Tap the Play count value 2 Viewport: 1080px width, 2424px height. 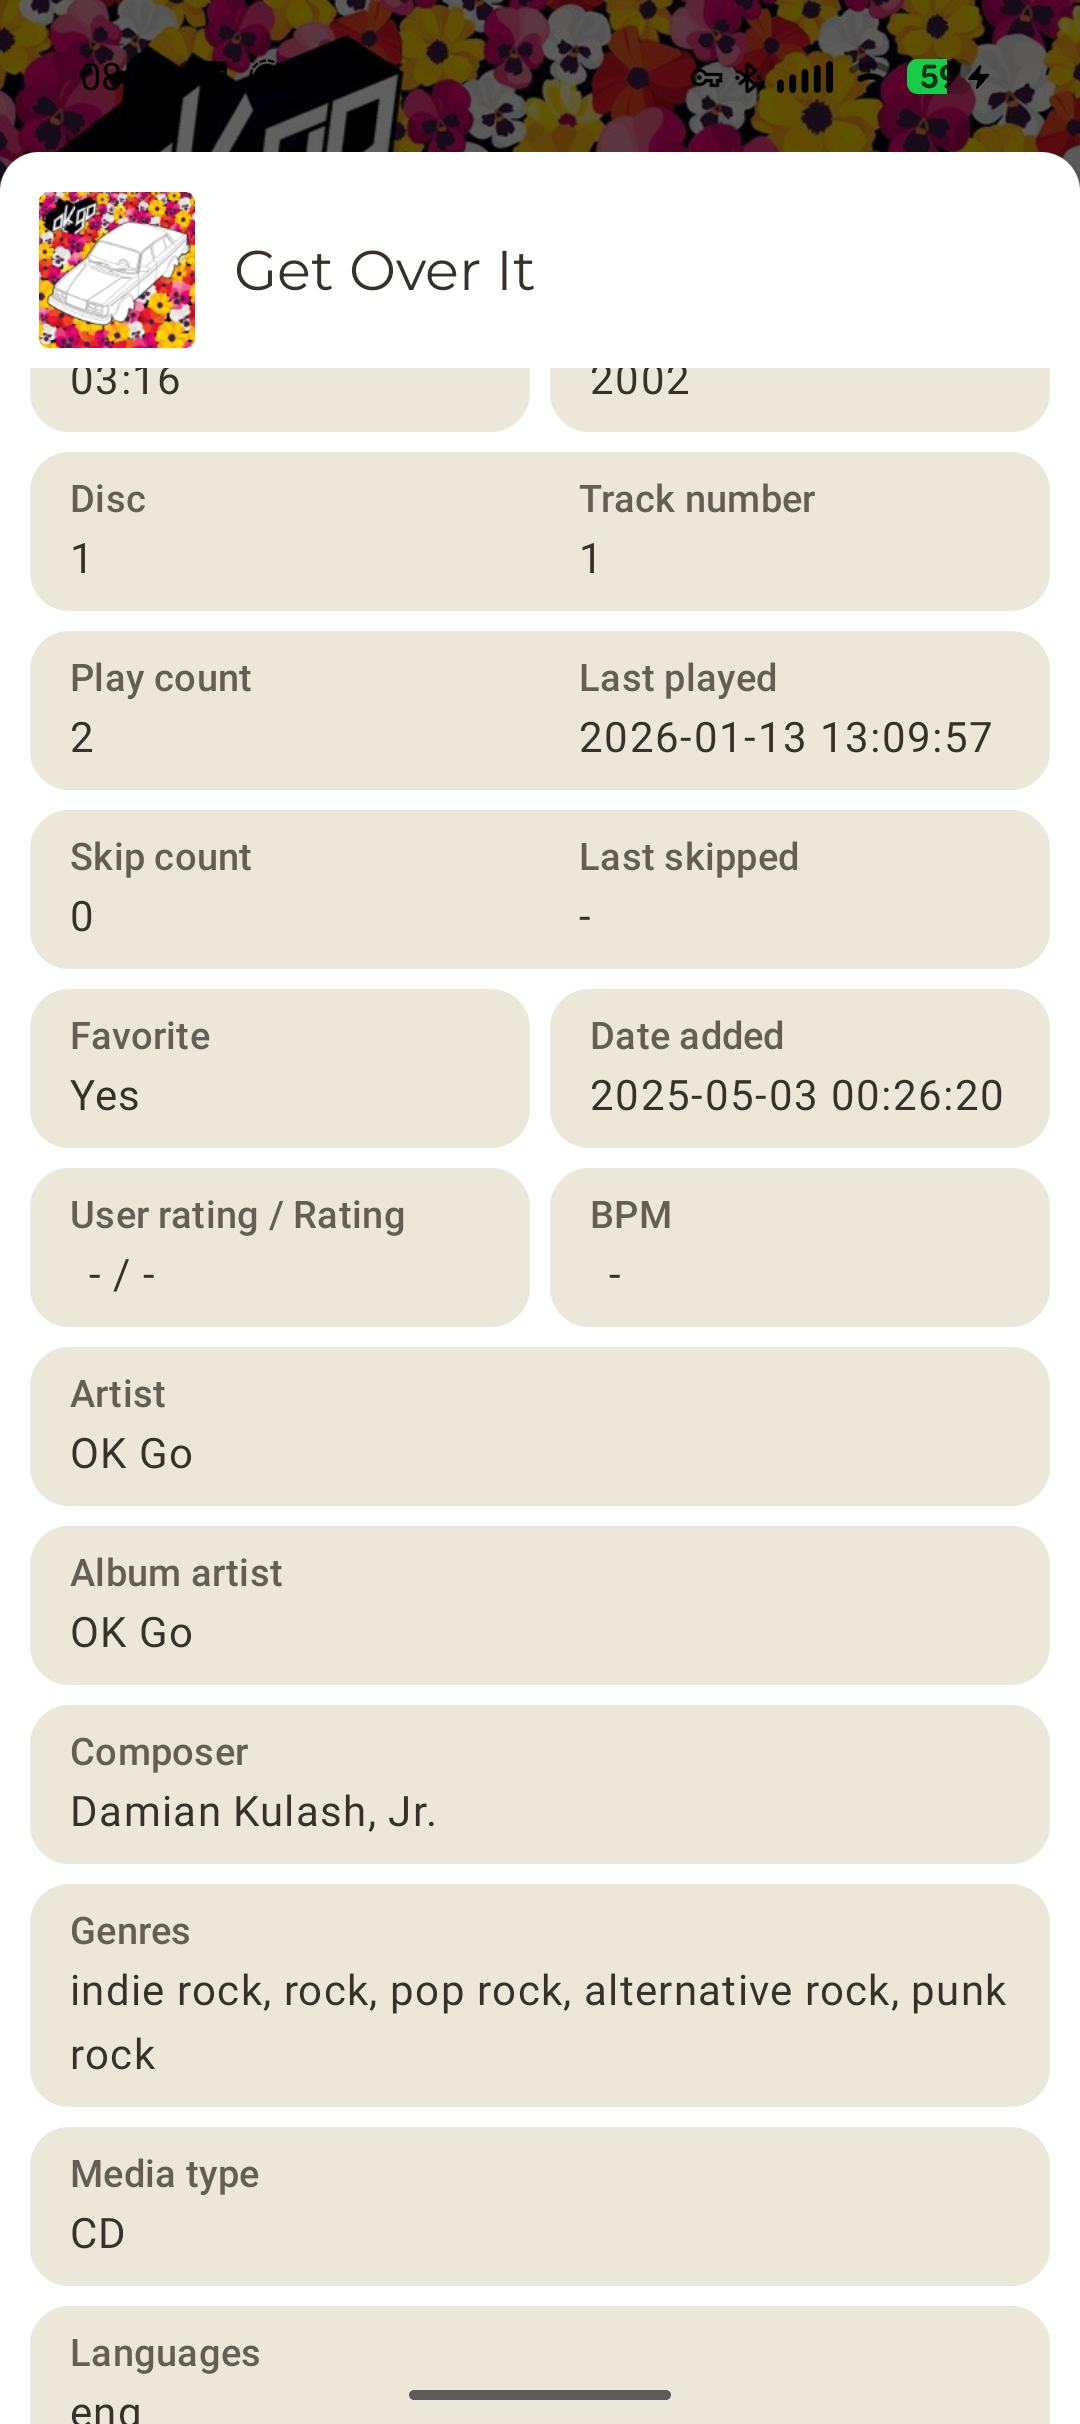pyautogui.click(x=82, y=738)
